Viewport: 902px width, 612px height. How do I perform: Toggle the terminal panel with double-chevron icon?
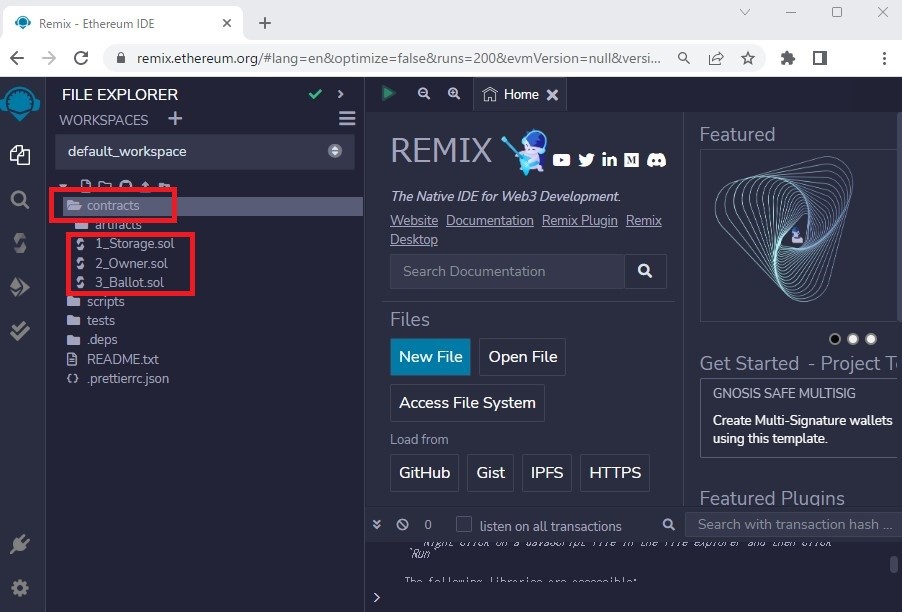(x=377, y=524)
